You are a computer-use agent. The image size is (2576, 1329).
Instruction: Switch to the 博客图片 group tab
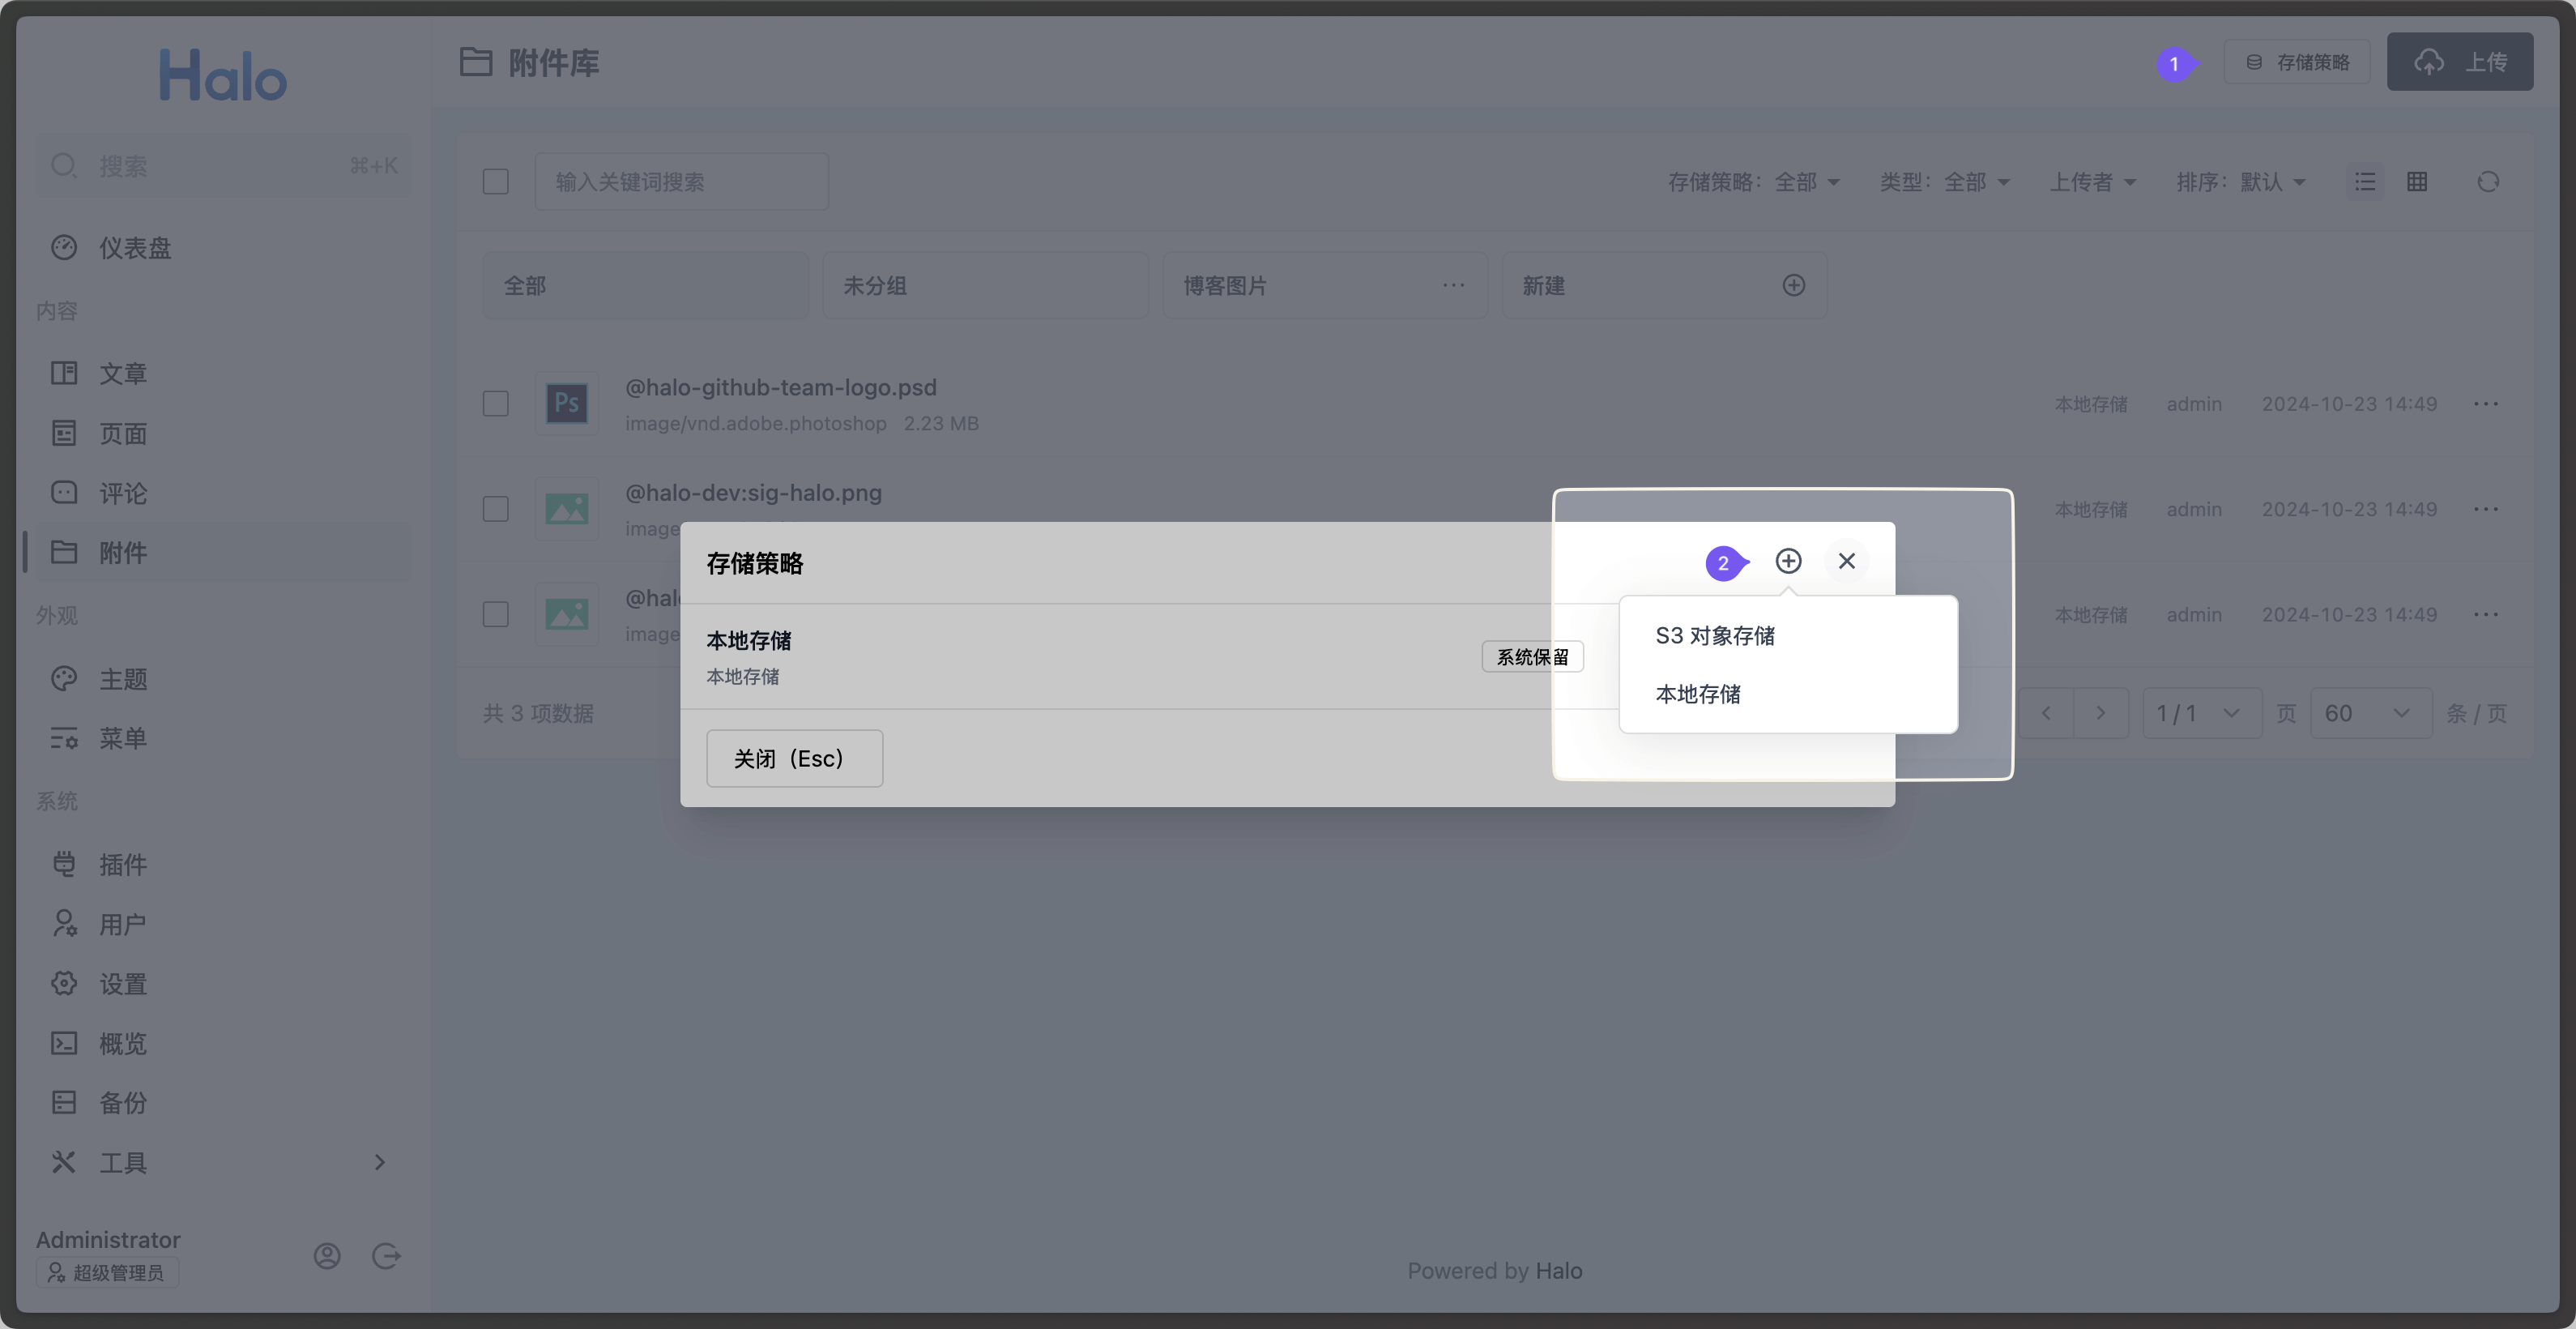tap(1226, 285)
